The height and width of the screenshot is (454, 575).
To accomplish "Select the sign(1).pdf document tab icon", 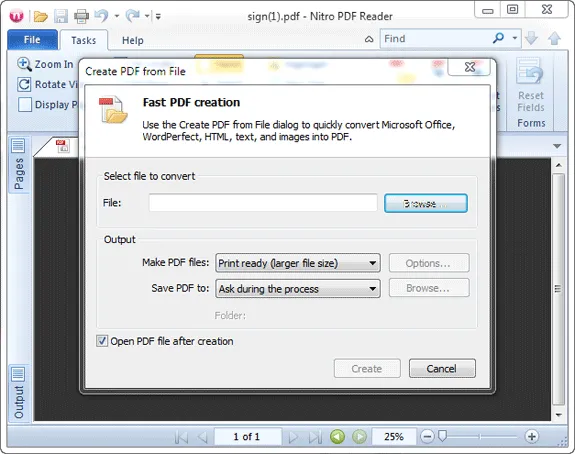I will point(62,146).
